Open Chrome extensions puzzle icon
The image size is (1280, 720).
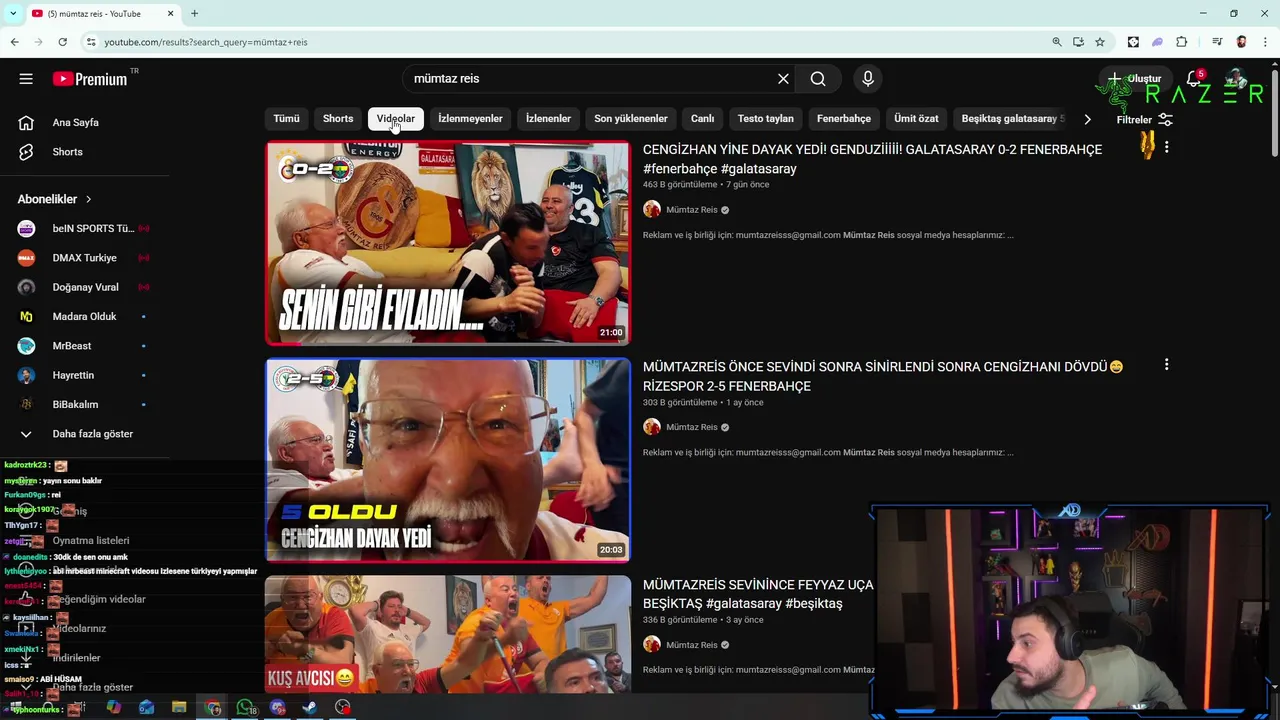[1182, 42]
